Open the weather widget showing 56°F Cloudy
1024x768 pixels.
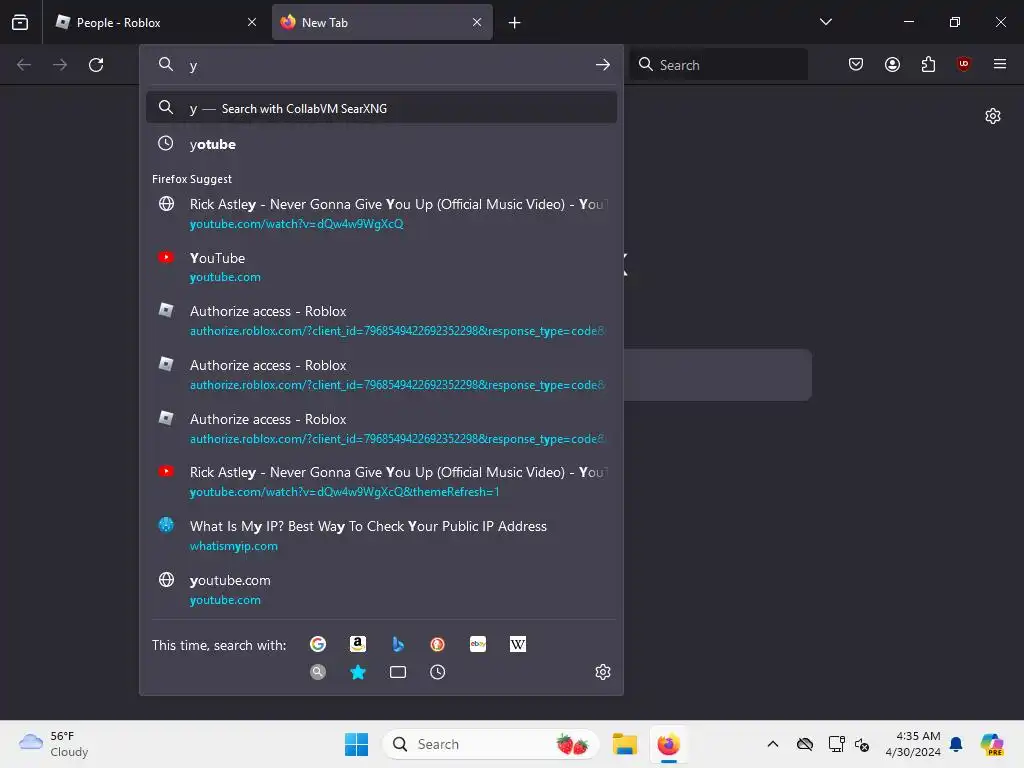[x=54, y=744]
